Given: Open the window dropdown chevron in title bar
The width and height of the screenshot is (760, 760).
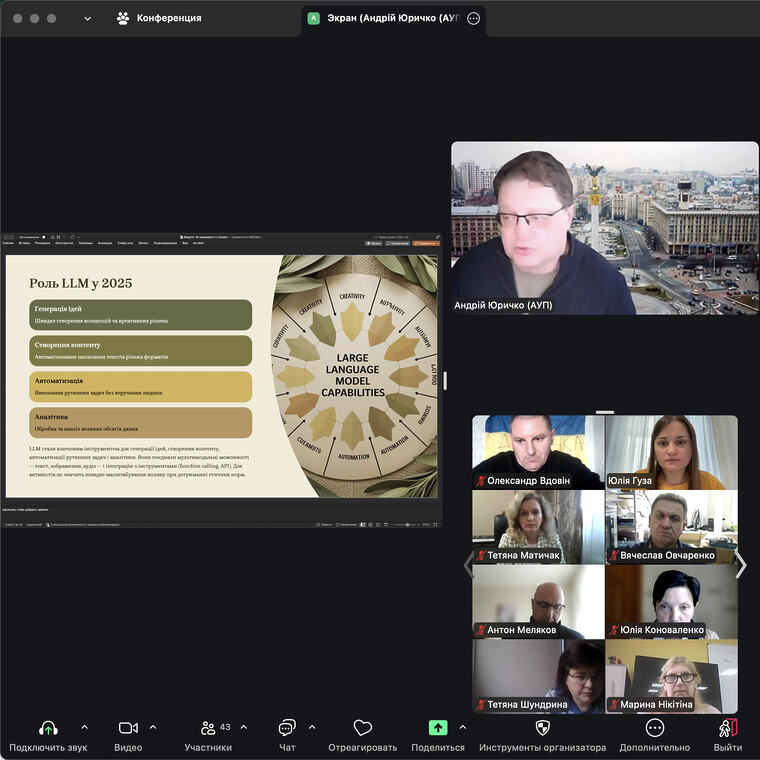Looking at the screenshot, I should (x=87, y=18).
